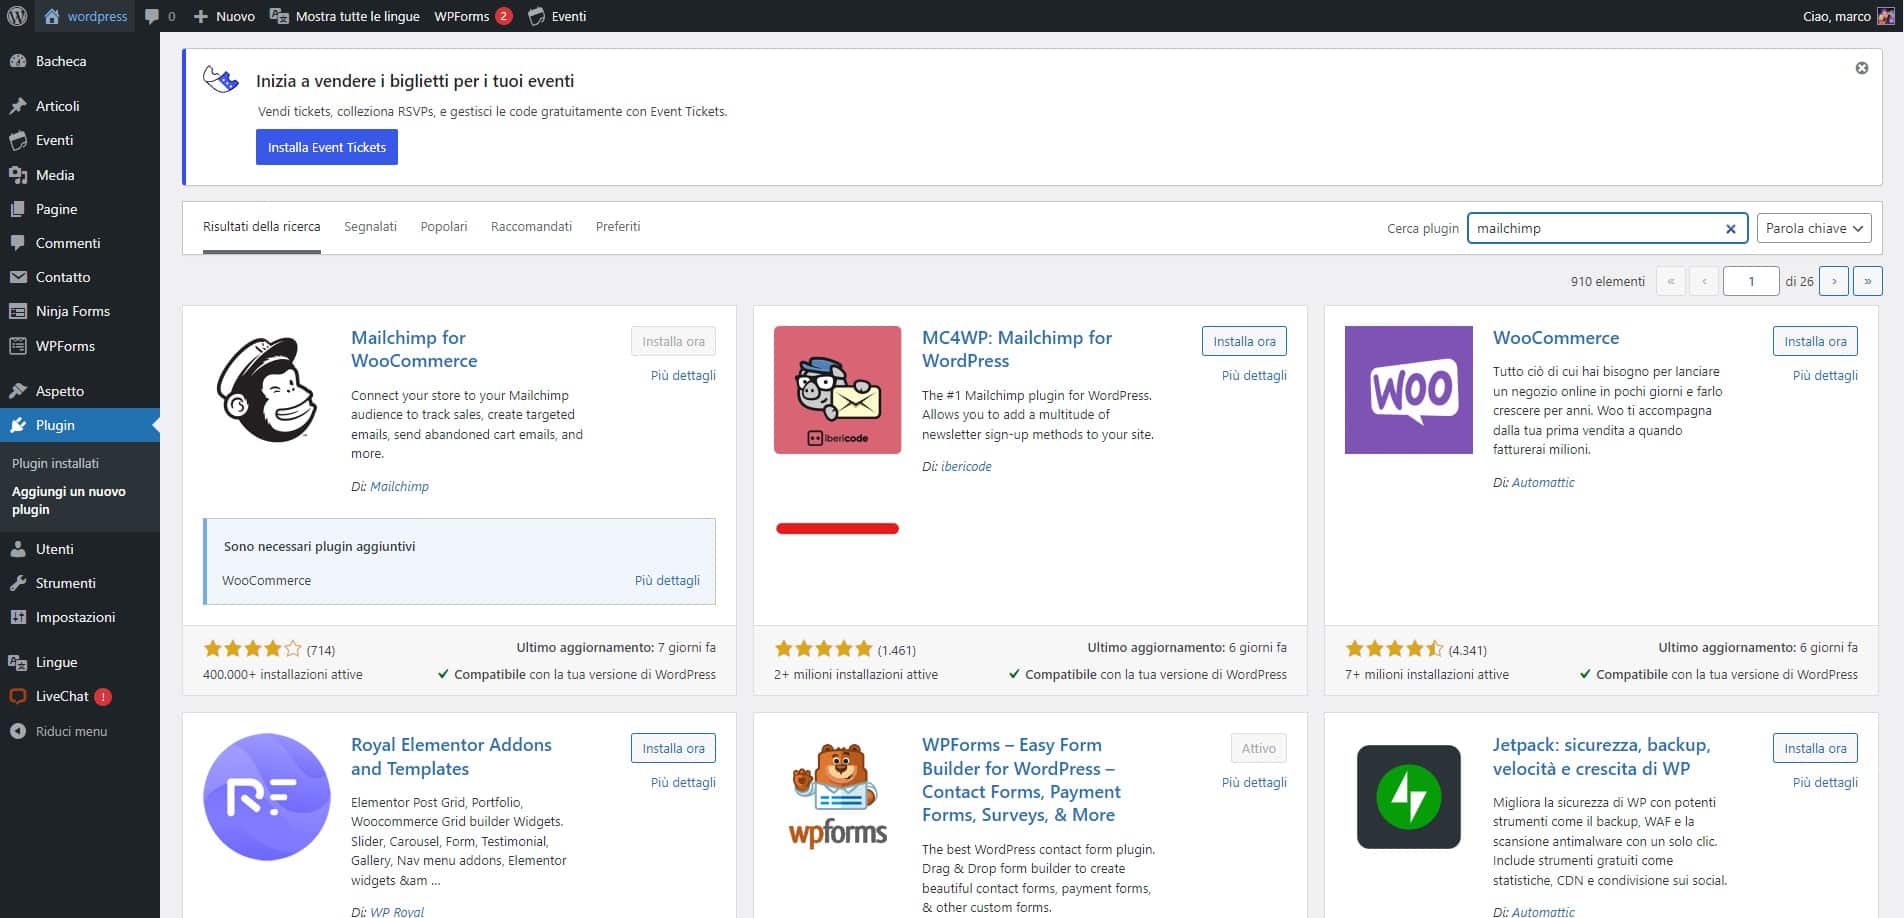Open WPForms admin bar menu
Image resolution: width=1904 pixels, height=918 pixels.
[x=473, y=16]
